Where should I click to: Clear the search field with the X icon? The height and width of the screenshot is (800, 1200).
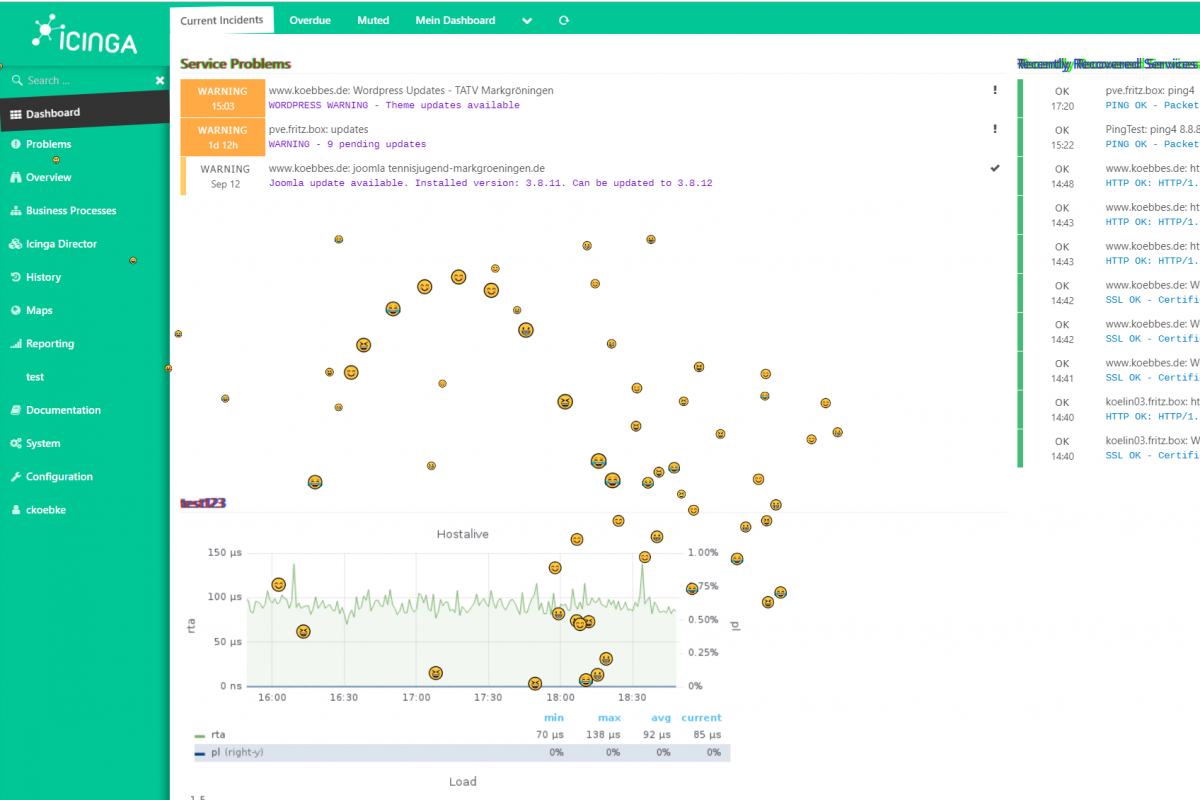pos(160,80)
